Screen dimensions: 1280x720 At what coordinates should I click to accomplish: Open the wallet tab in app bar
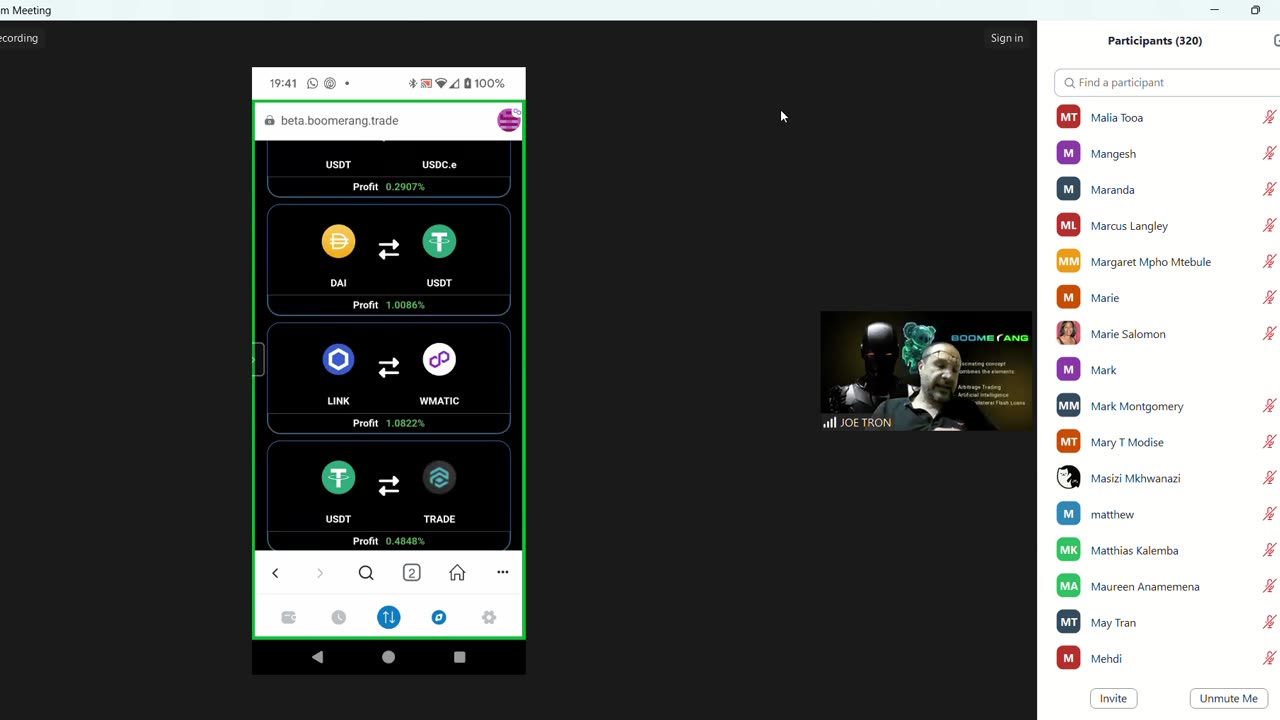click(289, 618)
